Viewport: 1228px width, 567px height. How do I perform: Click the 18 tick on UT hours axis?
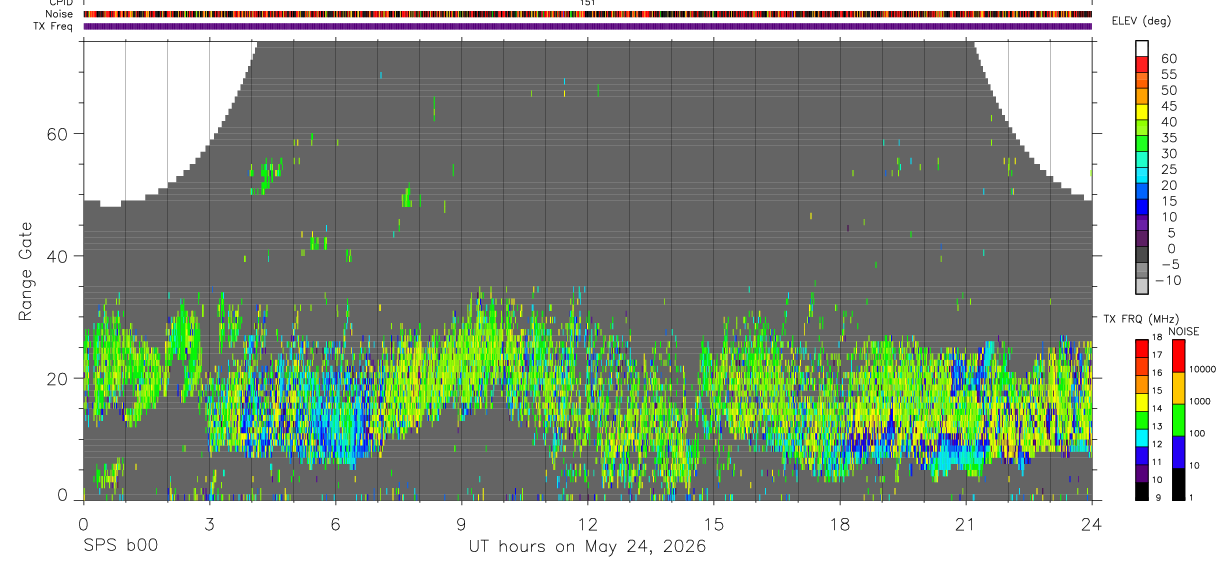tap(840, 524)
